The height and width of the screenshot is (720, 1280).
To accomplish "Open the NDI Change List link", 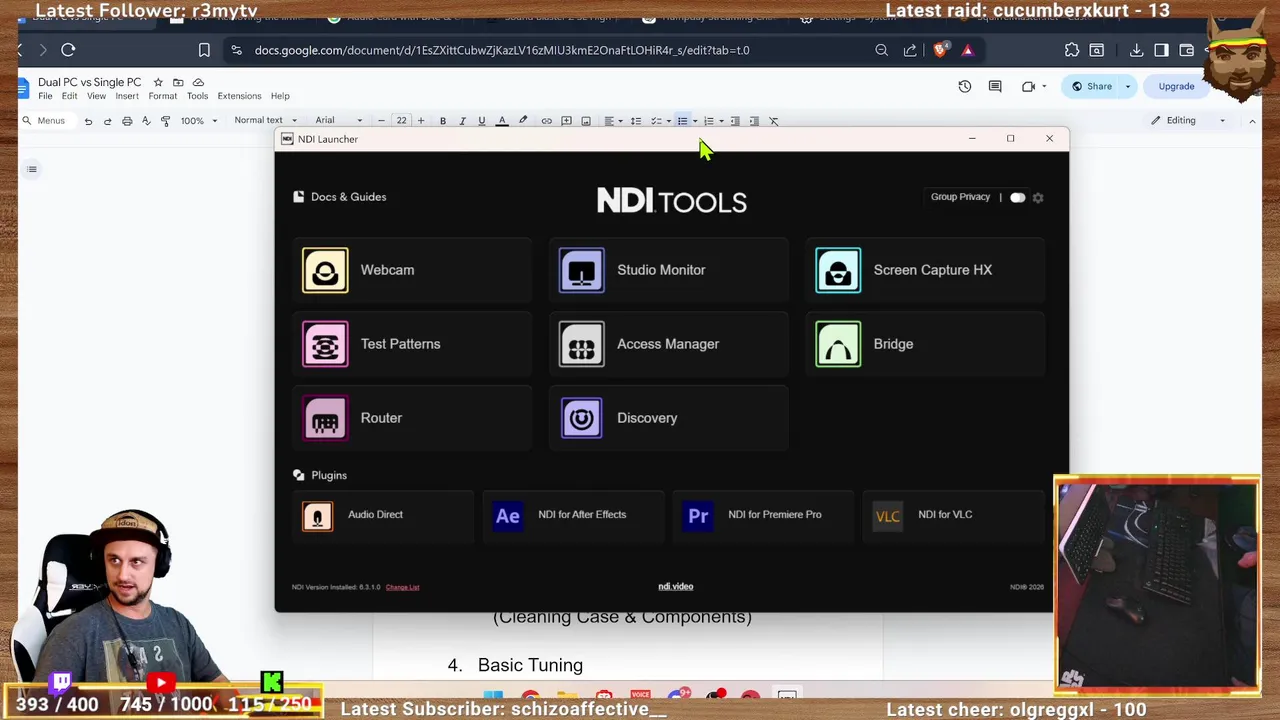I will click(402, 587).
